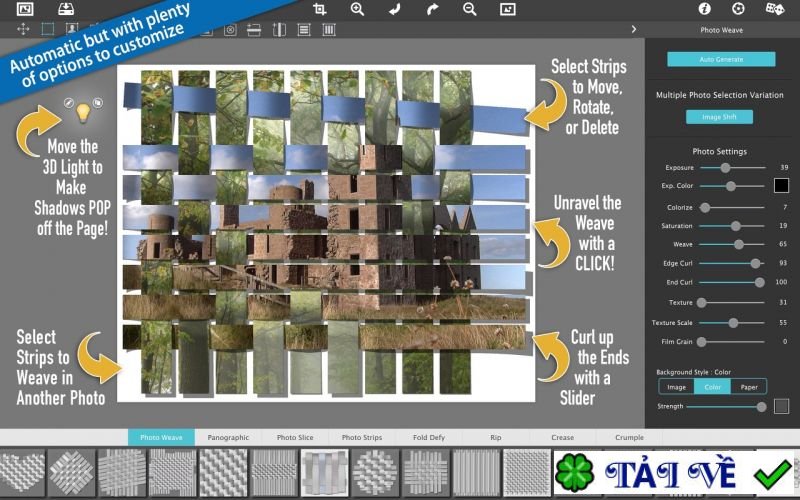The width and height of the screenshot is (800, 500).
Task: Click the save/export tray icon
Action: coord(66,9)
